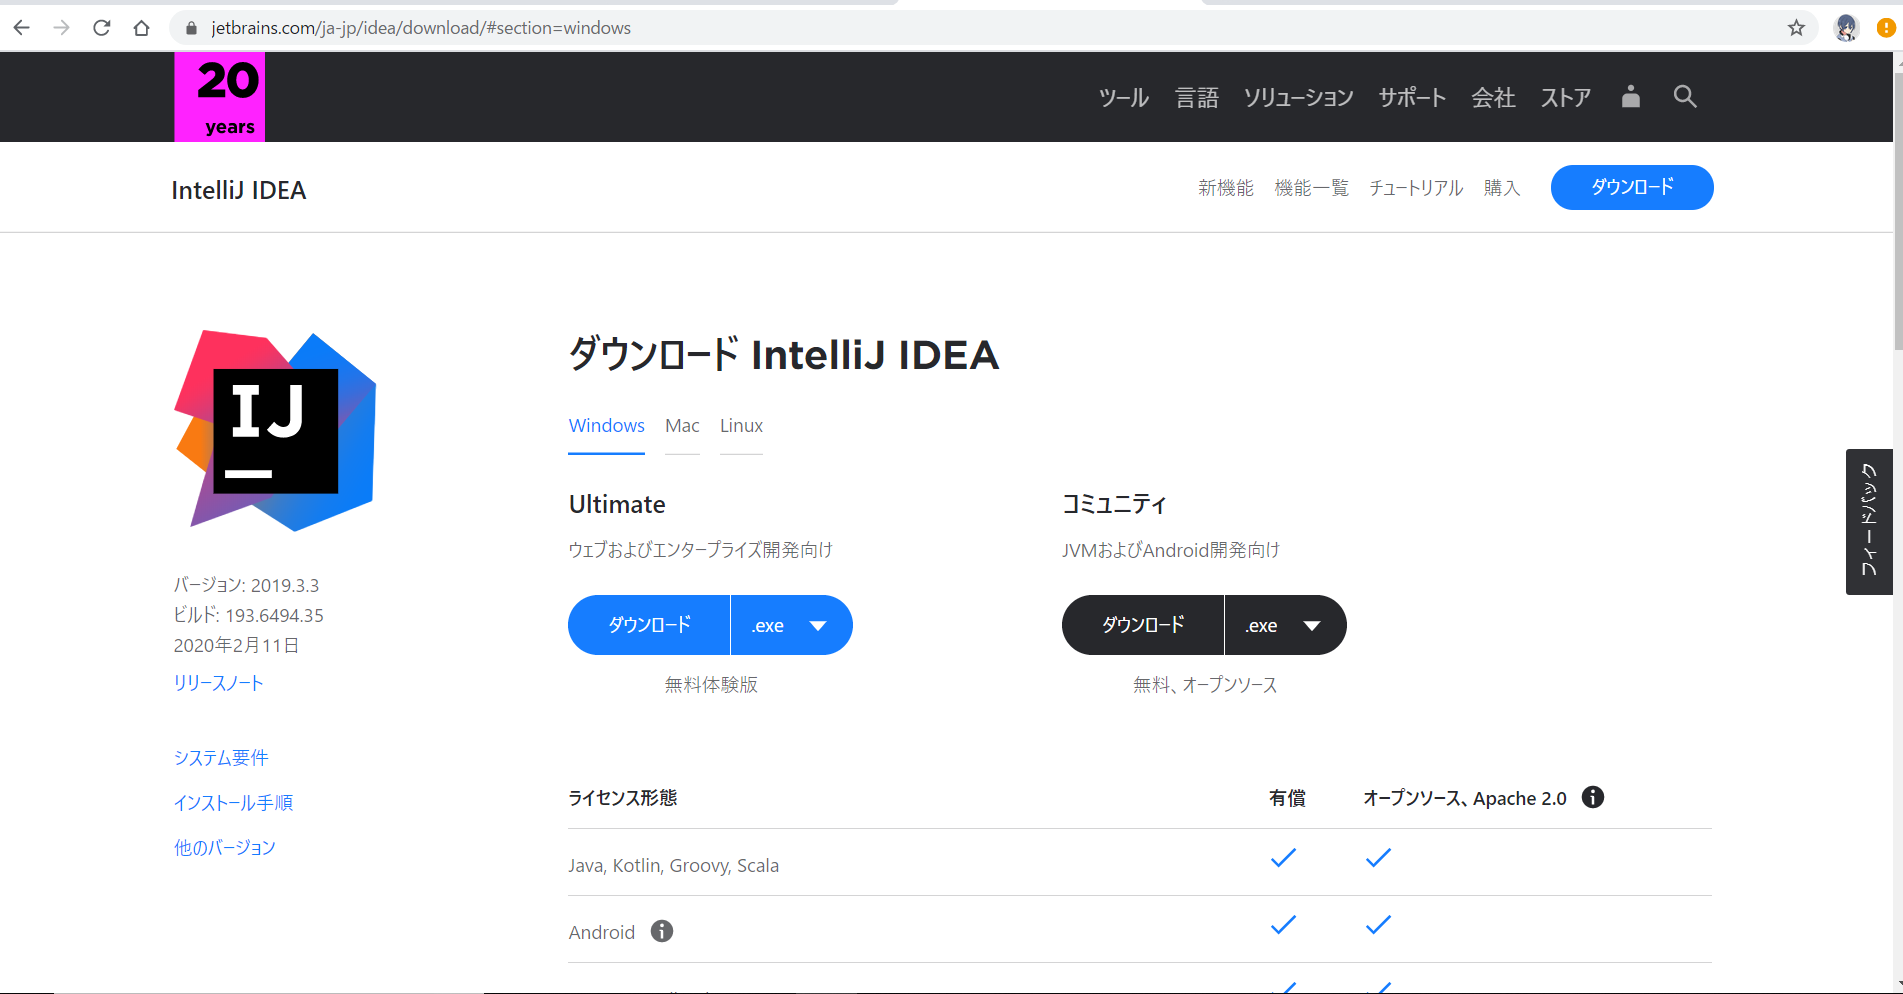Open the サポート menu

(1412, 97)
